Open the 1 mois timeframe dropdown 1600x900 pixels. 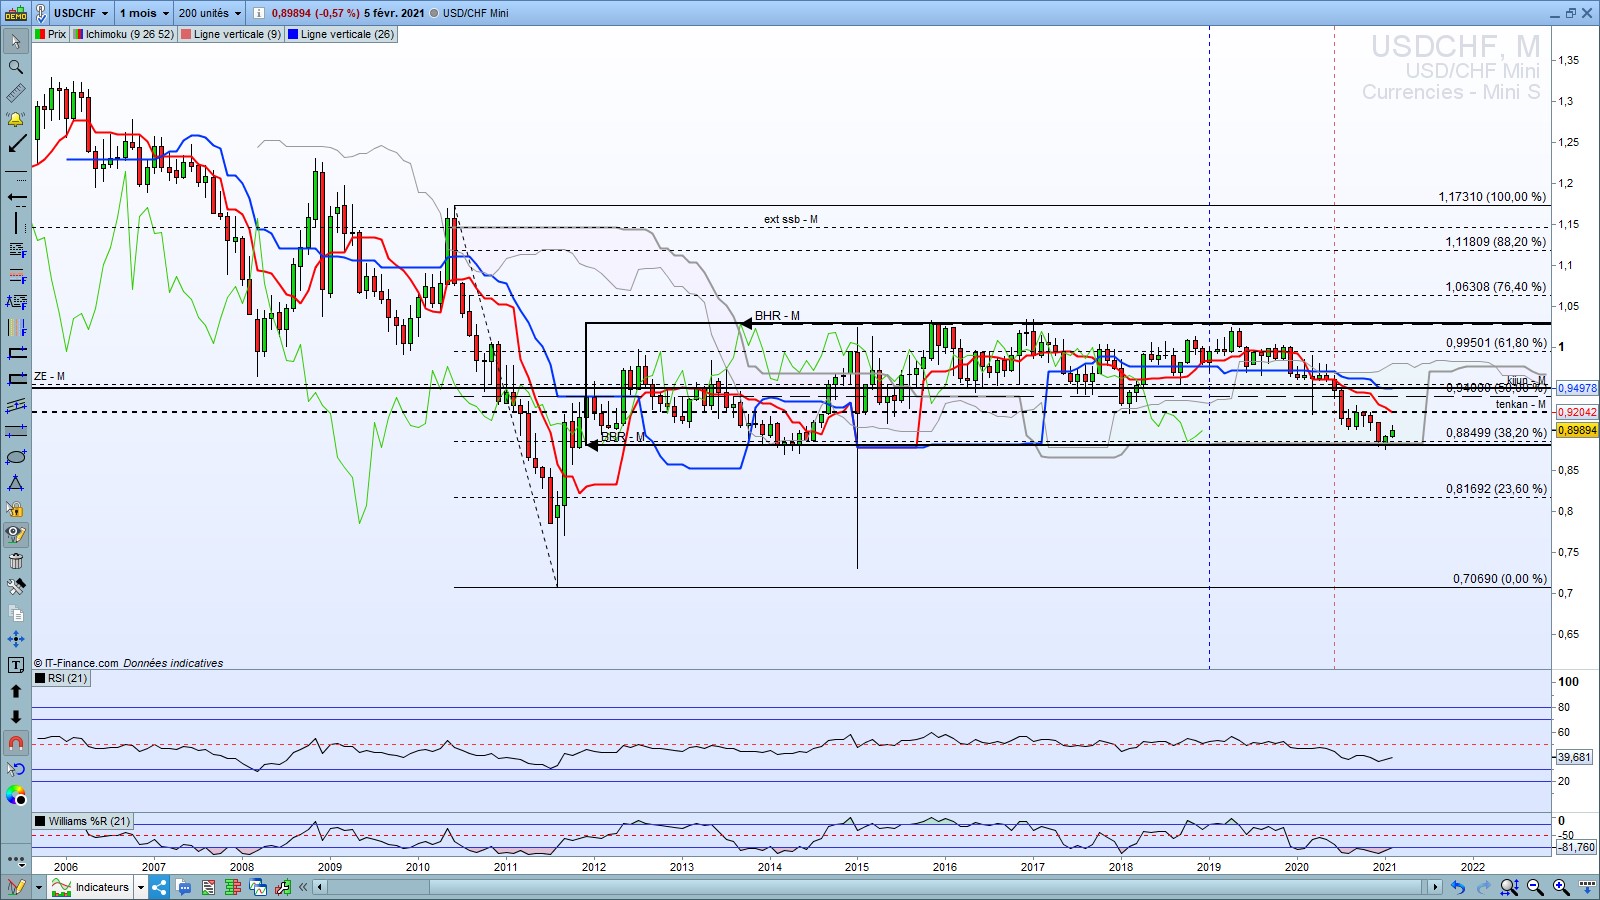coord(144,13)
